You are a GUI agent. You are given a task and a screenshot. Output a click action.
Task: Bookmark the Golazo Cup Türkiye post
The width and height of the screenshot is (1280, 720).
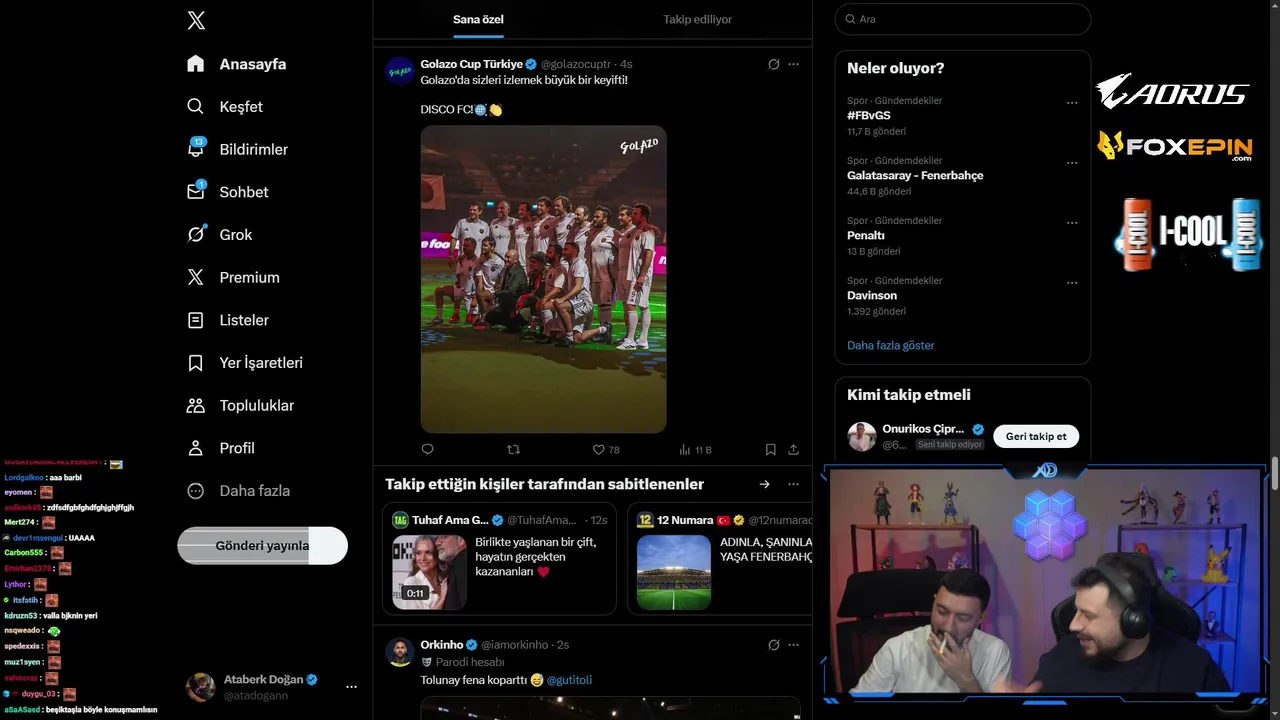pyautogui.click(x=770, y=450)
